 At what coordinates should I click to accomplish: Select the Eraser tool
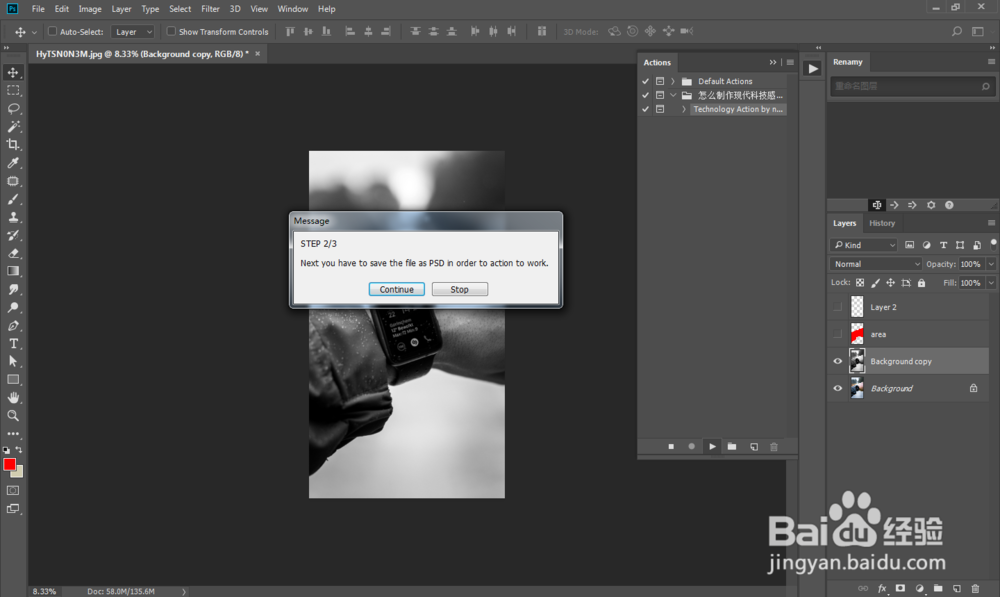13,253
